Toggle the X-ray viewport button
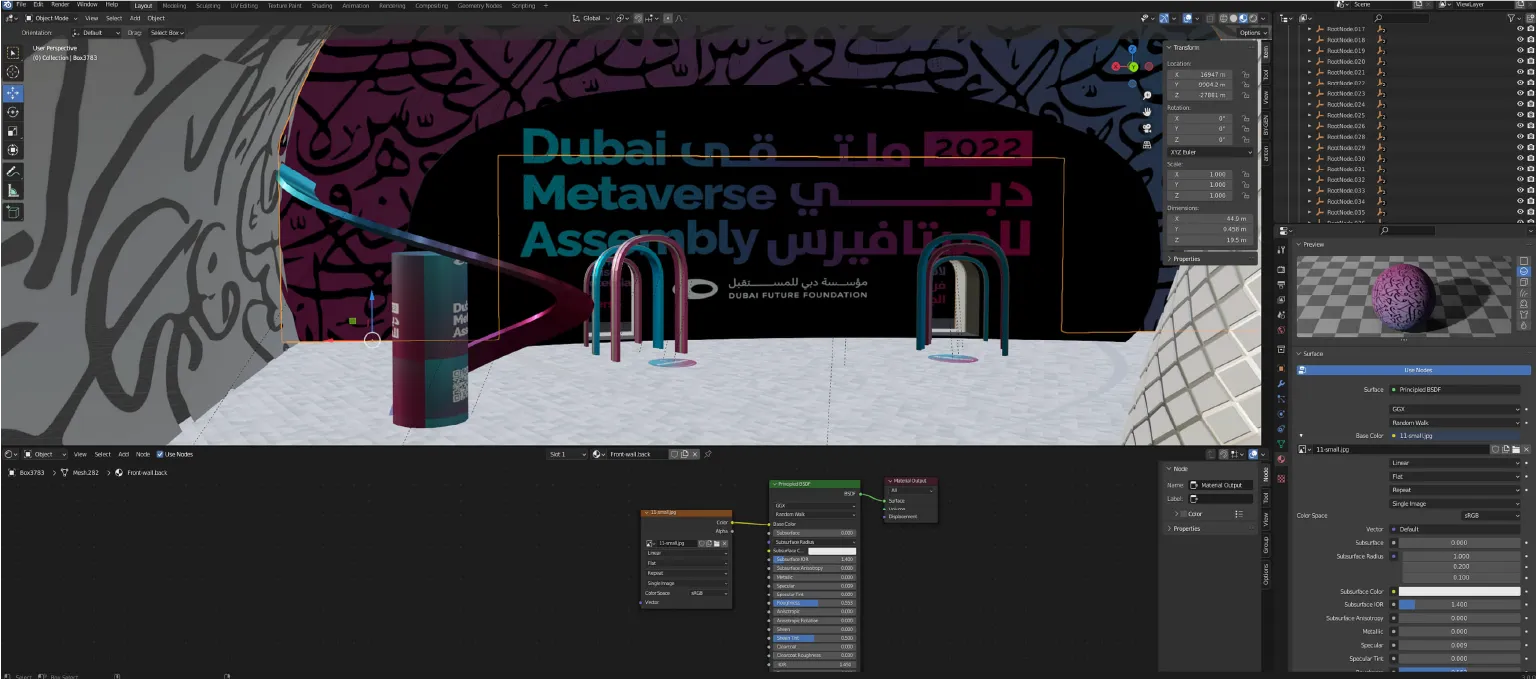 click(x=1211, y=18)
